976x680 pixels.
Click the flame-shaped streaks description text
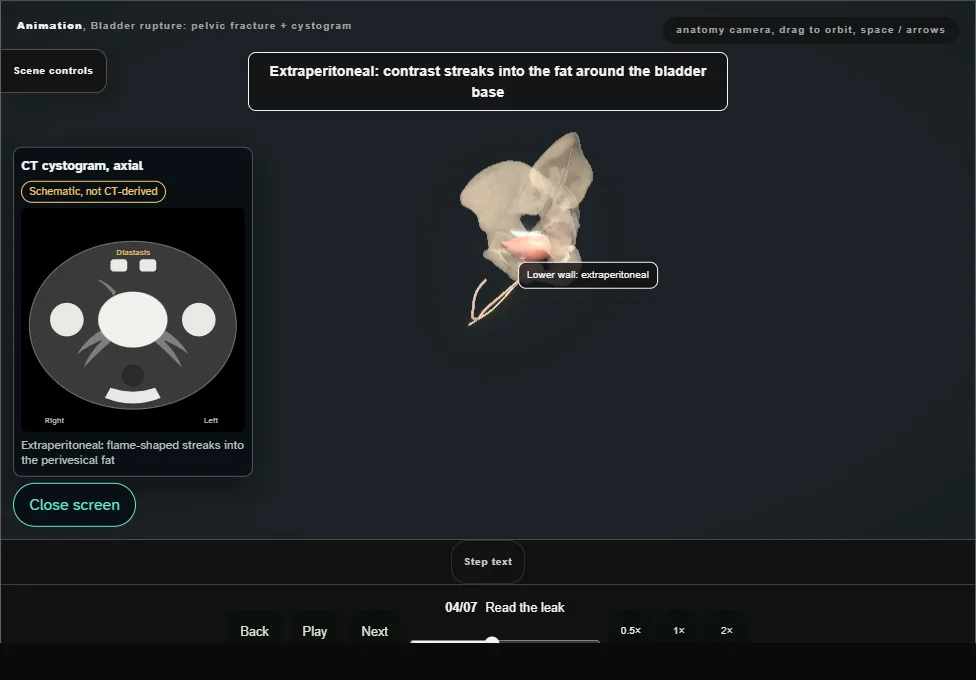[x=133, y=453]
